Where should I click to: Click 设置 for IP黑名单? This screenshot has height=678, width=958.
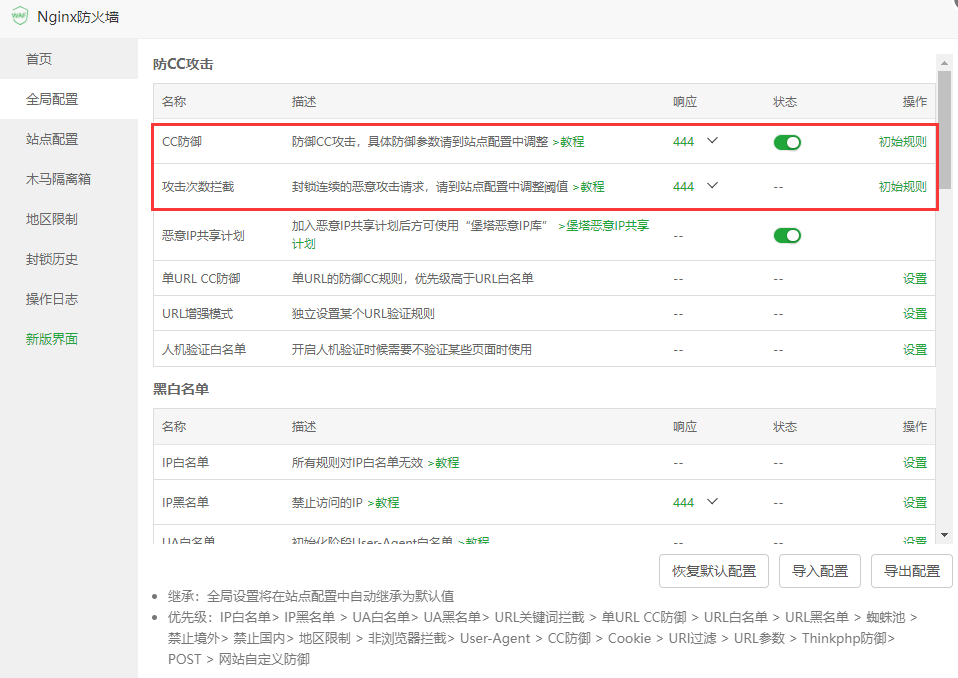pos(915,503)
